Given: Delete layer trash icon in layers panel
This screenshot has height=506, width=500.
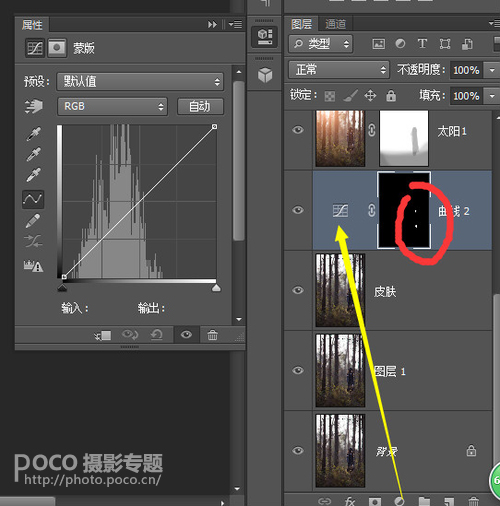Looking at the screenshot, I should (474, 501).
